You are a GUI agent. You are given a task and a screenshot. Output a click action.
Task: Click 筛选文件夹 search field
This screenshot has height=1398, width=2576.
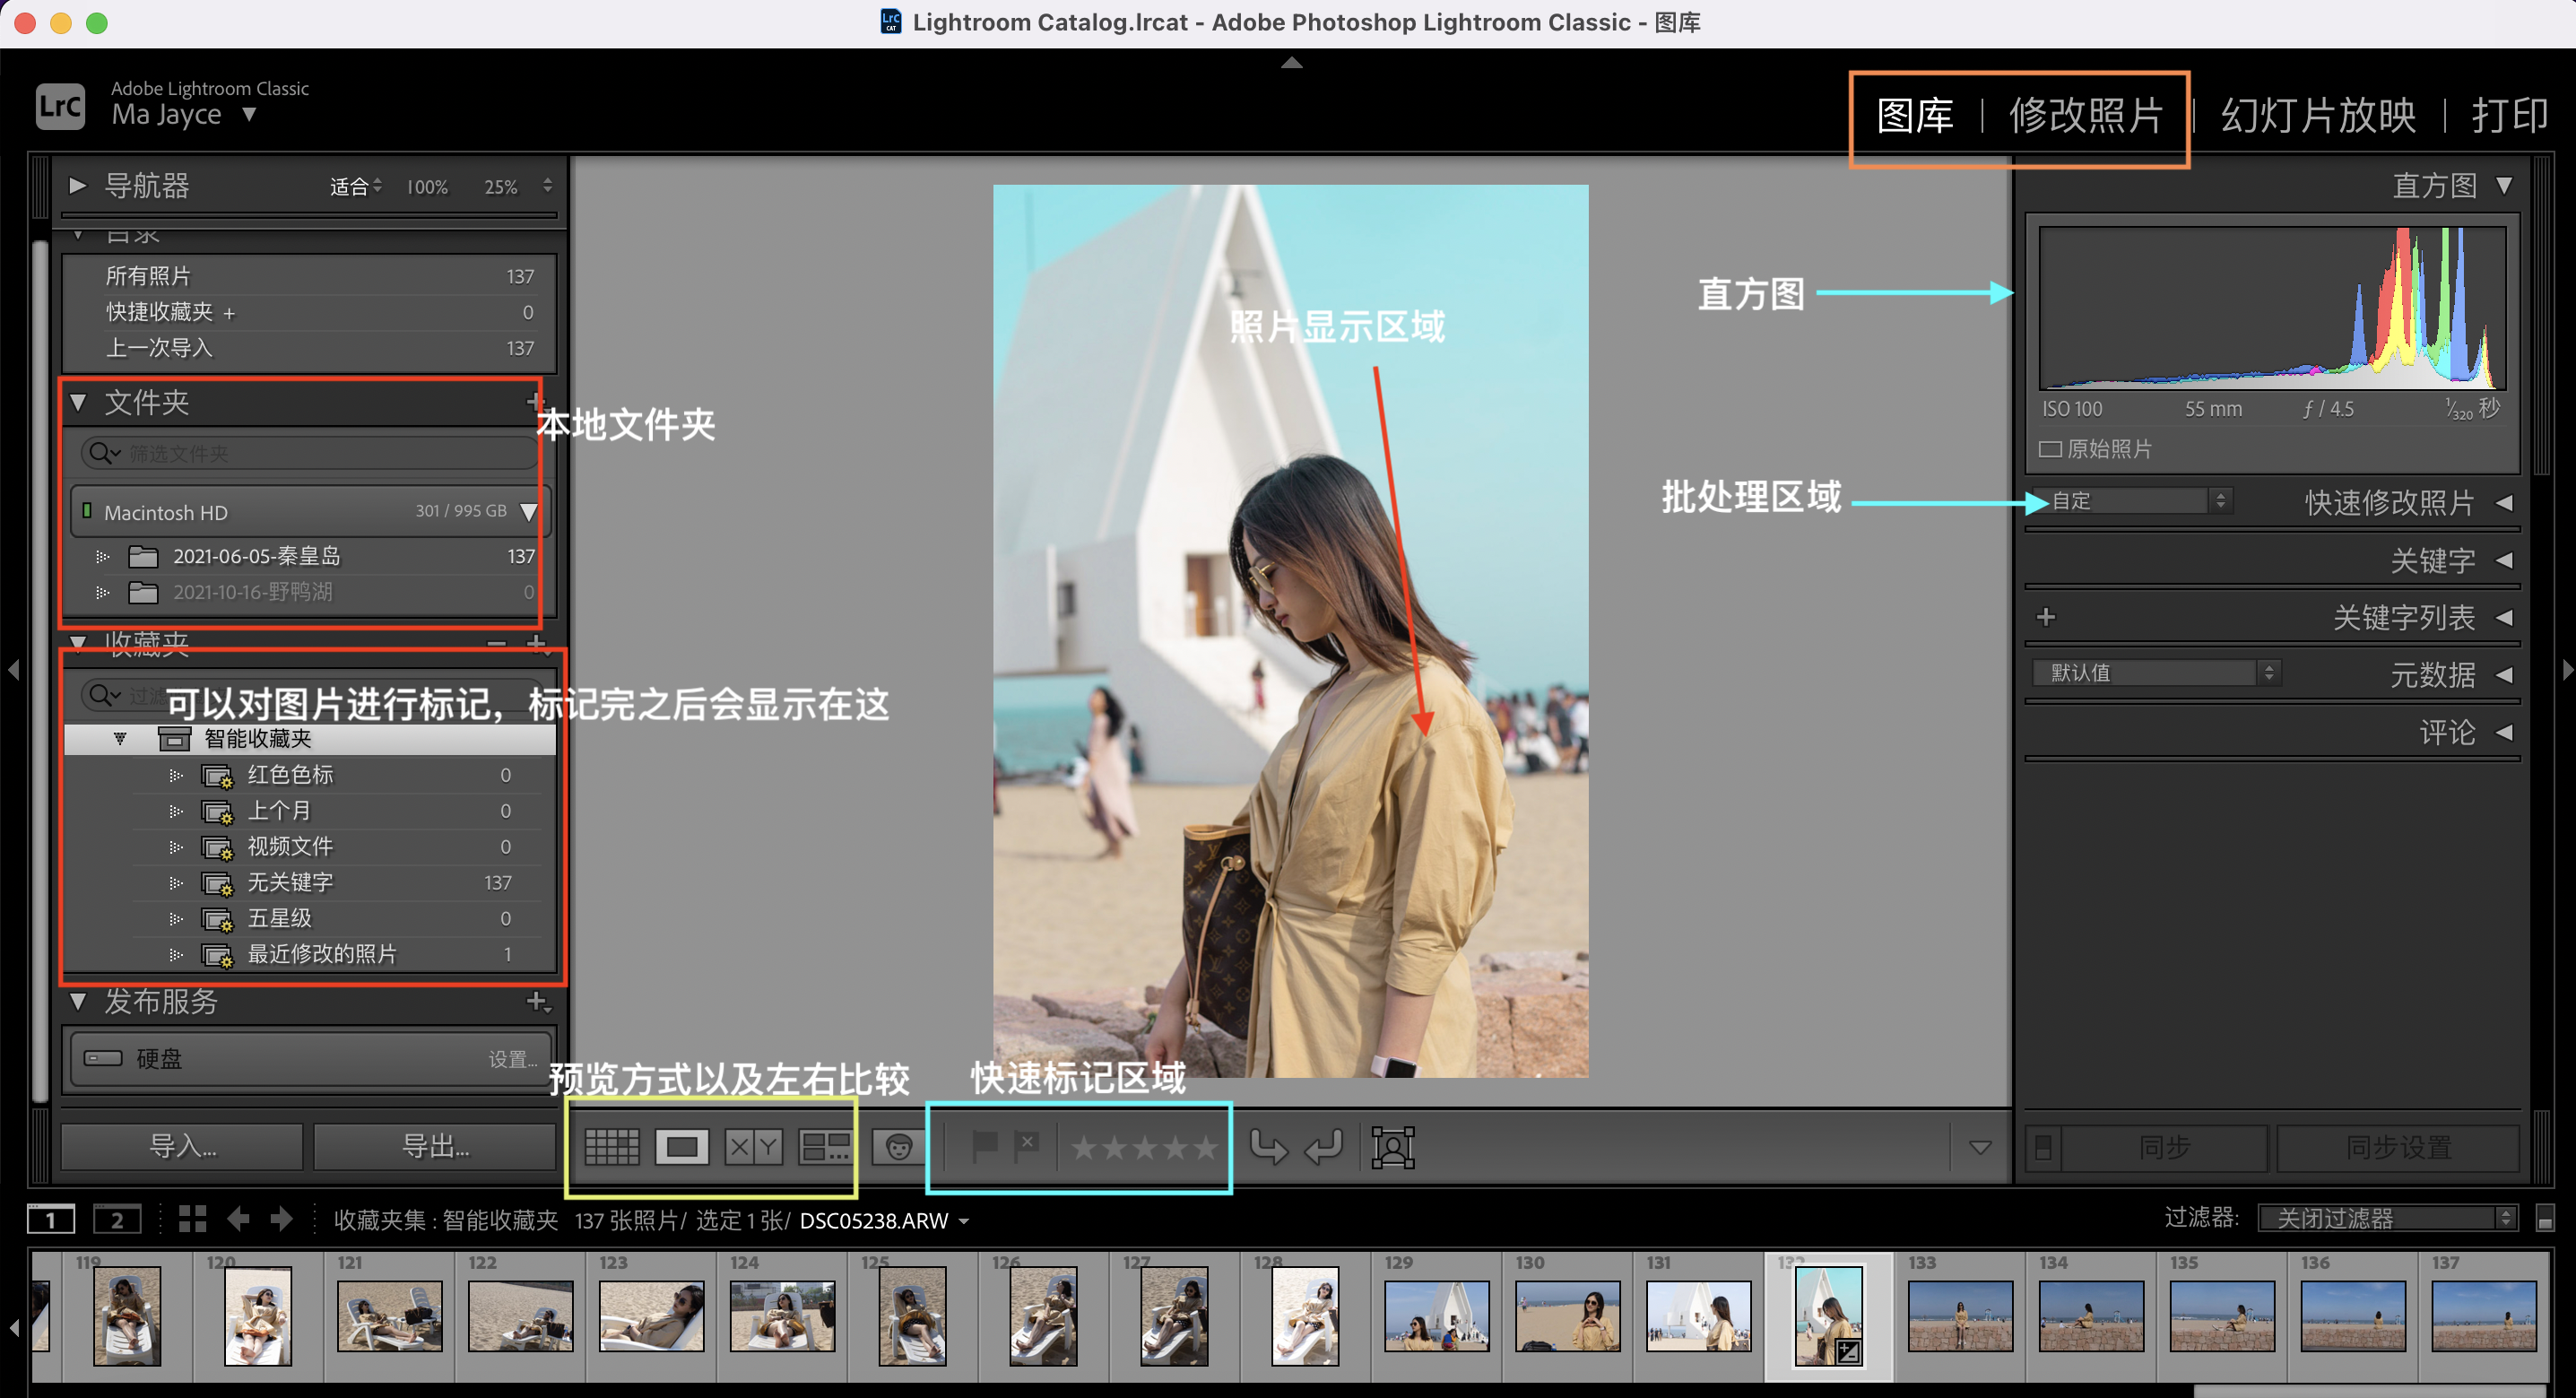[308, 454]
